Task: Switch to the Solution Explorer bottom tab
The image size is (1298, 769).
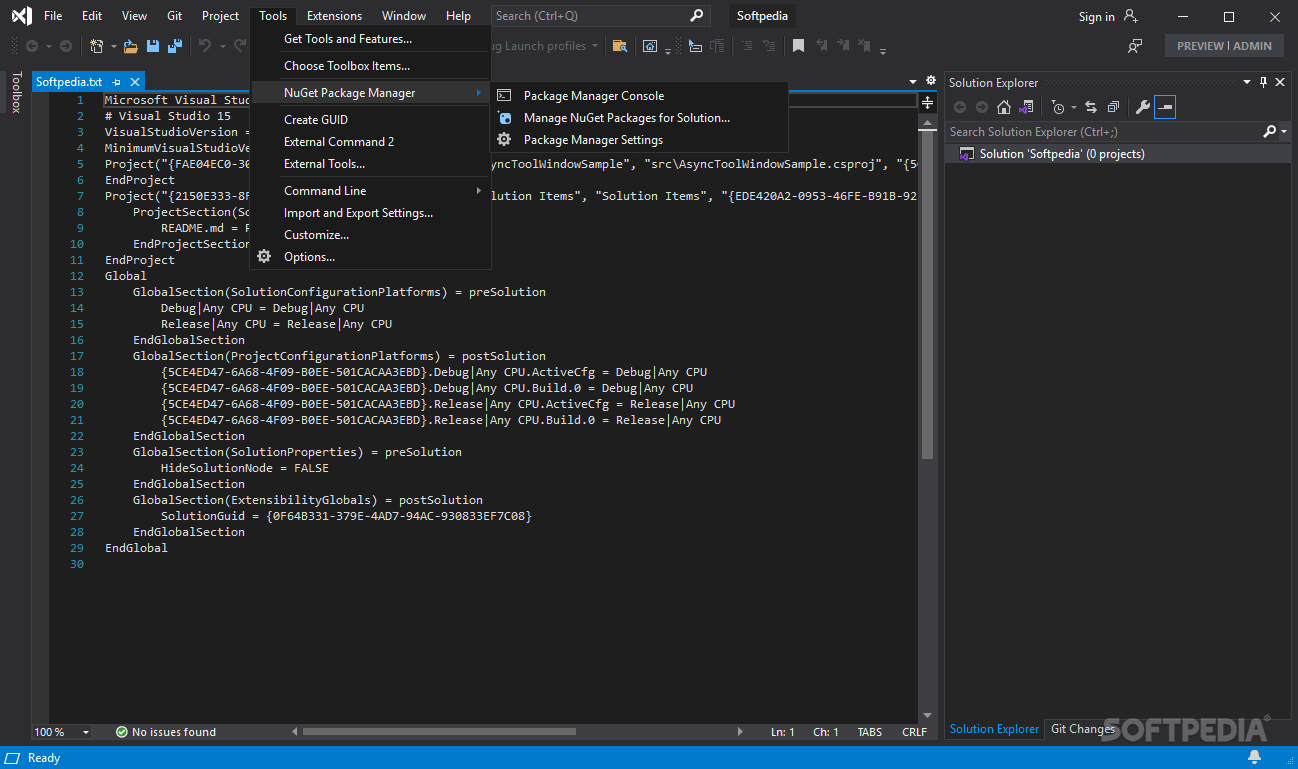Action: [x=994, y=729]
